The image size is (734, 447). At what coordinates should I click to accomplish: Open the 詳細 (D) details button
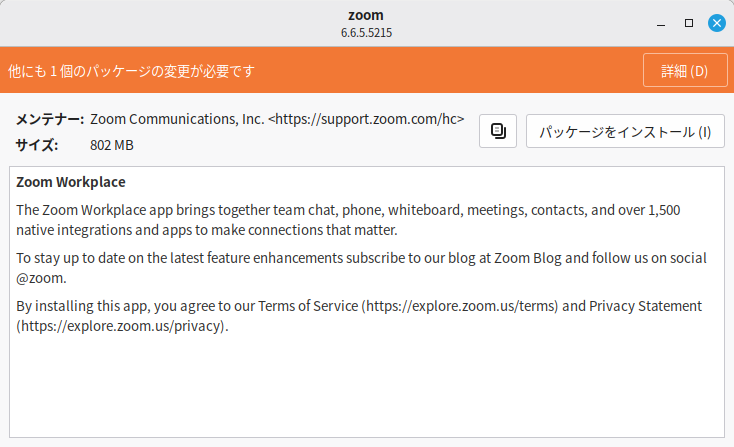[684, 71]
